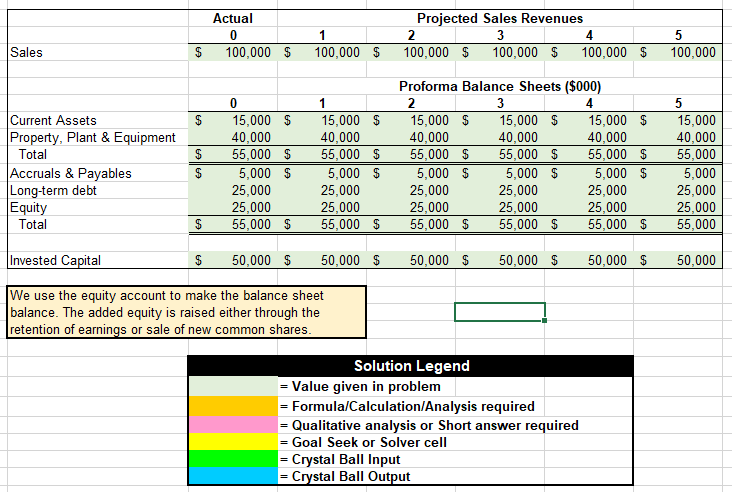Select year 1 Property, Plant & Equipment 40,000
732x492 pixels.
point(340,137)
